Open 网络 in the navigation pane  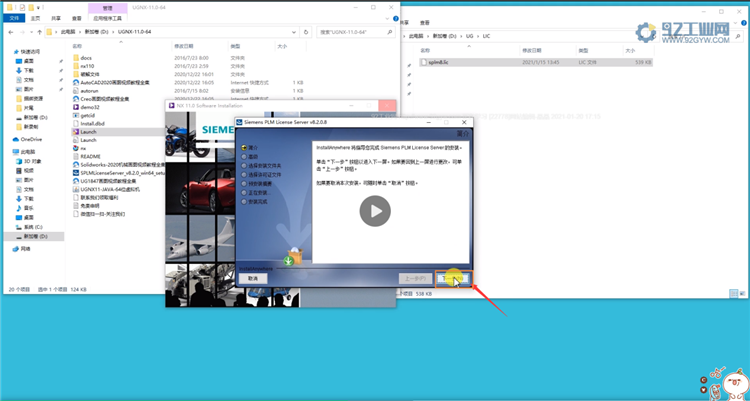click(x=25, y=249)
